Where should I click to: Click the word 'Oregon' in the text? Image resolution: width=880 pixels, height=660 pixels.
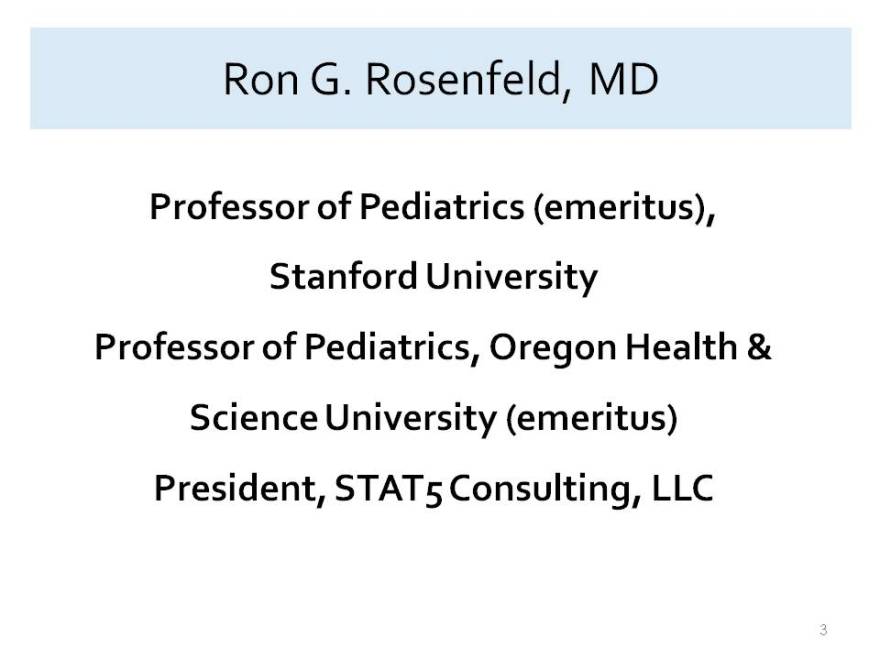coord(552,348)
